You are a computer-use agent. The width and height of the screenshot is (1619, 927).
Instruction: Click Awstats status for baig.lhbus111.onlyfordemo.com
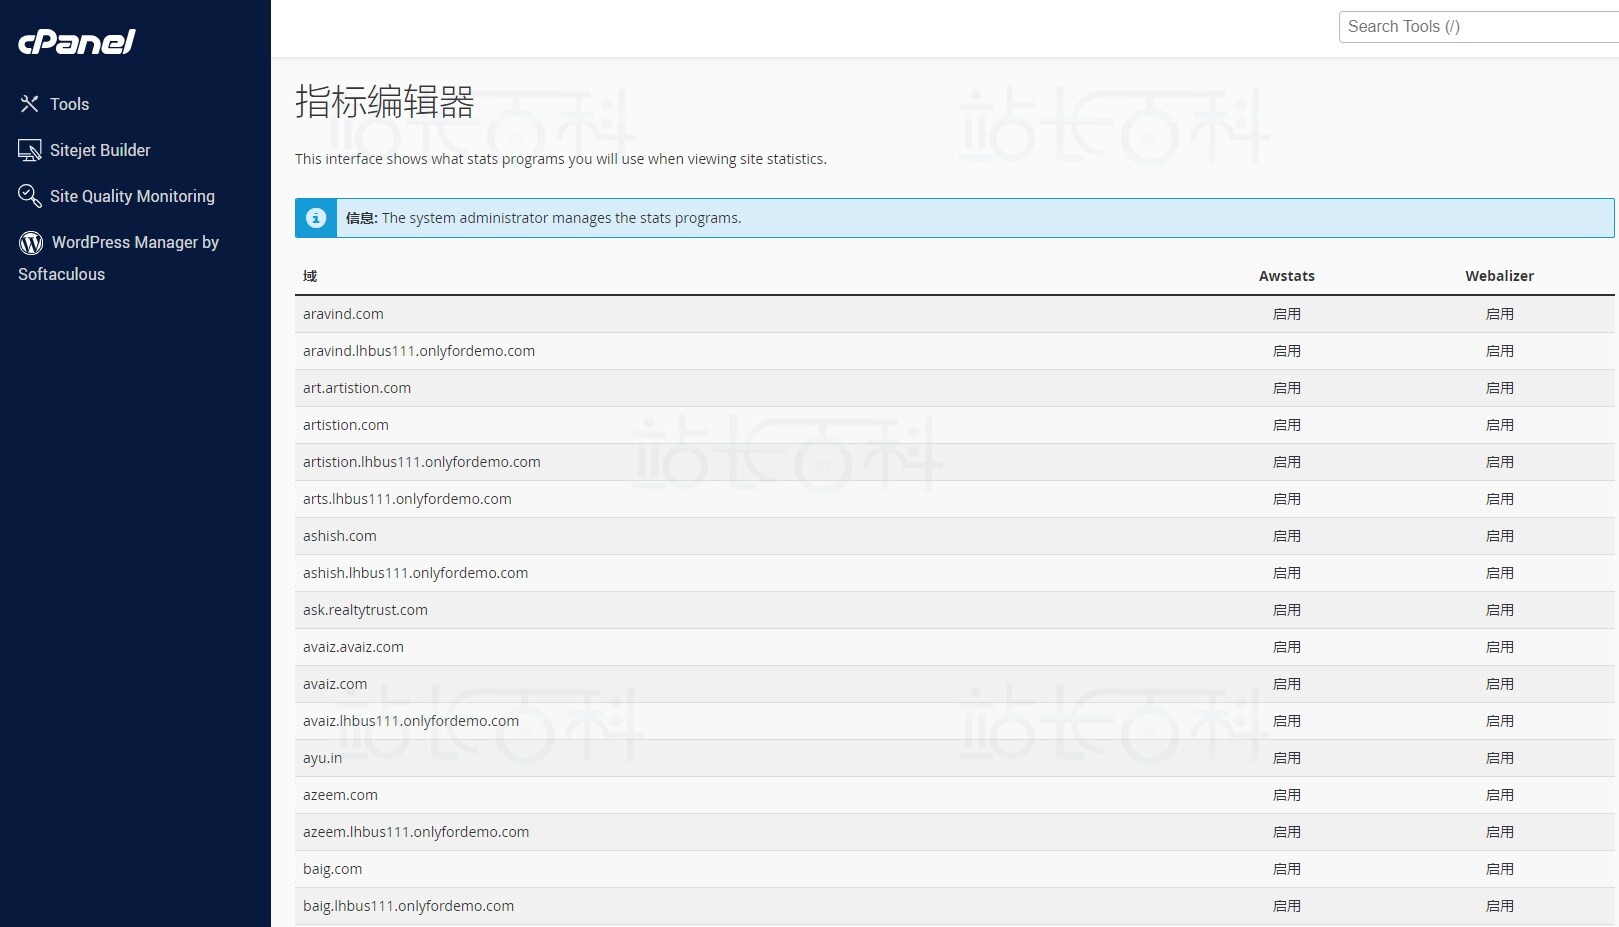click(1287, 906)
